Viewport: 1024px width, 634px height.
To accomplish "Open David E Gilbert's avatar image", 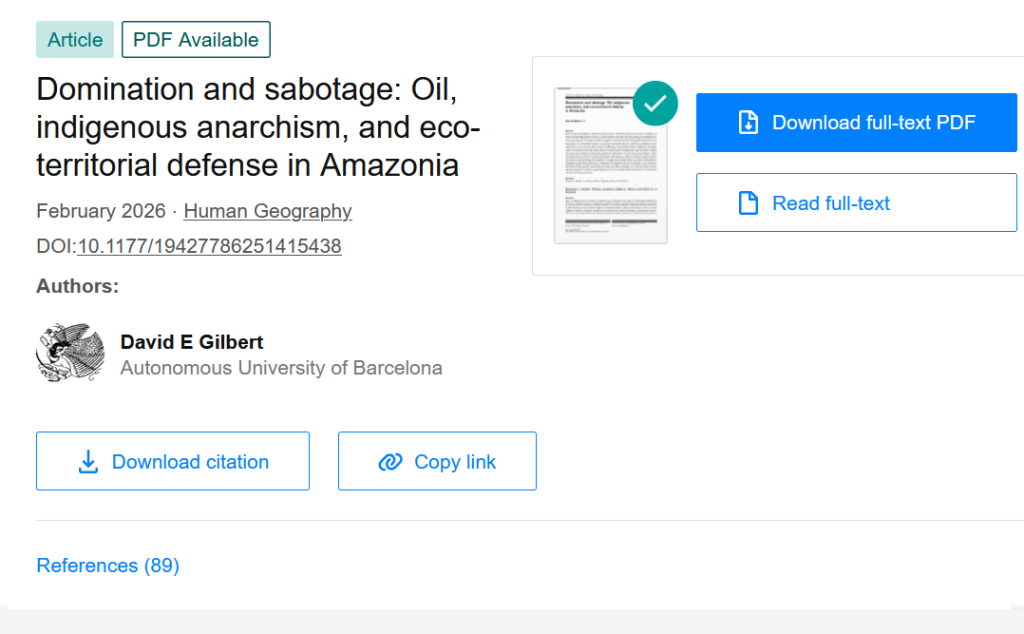I will (71, 353).
